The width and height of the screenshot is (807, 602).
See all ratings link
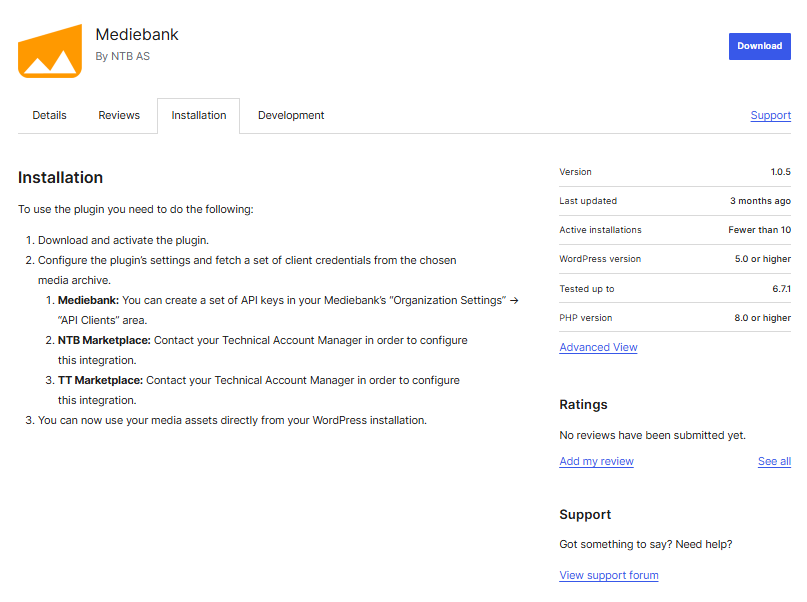[774, 461]
